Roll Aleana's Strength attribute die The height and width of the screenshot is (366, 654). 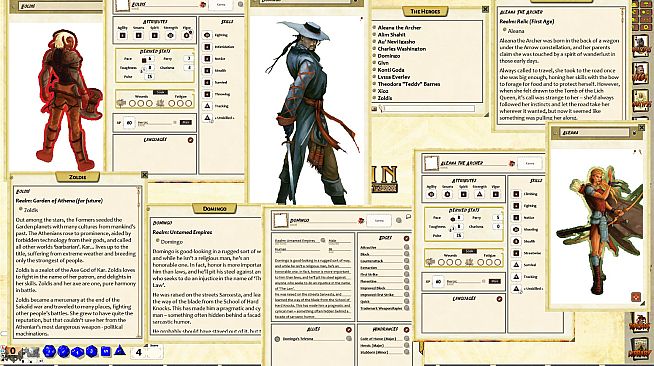(x=479, y=194)
